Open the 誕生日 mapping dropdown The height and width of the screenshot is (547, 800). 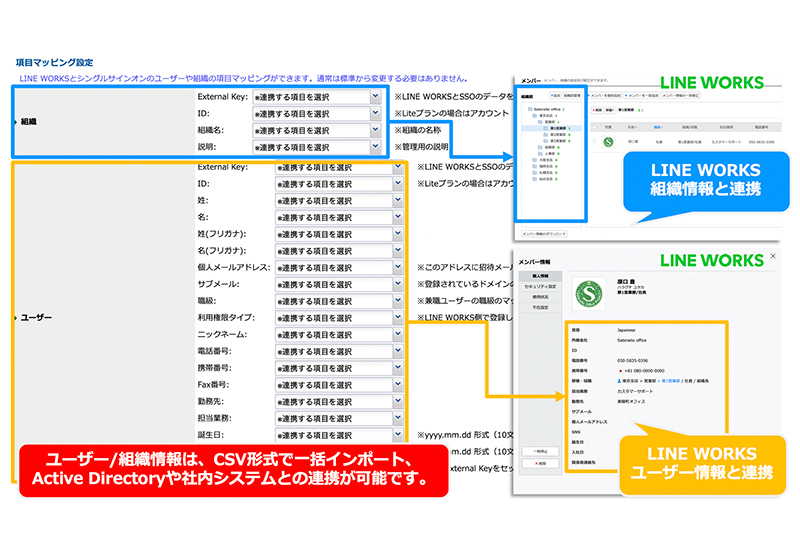(x=339, y=436)
